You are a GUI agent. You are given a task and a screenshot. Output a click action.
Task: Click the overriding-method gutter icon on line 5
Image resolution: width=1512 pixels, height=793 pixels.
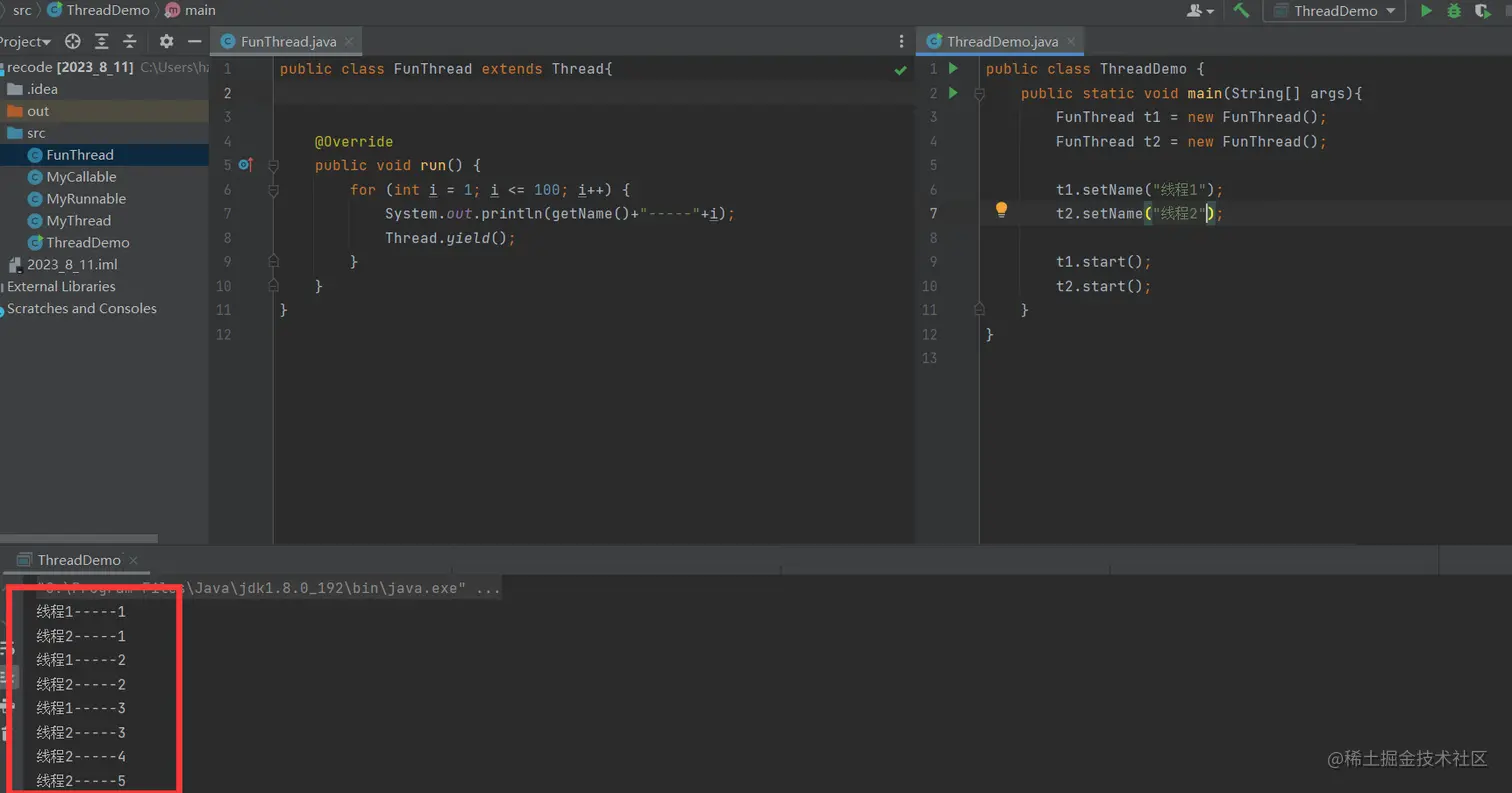[245, 165]
